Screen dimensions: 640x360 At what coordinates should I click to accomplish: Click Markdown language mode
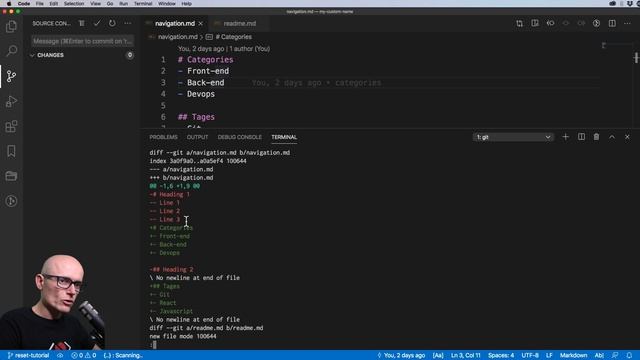click(x=573, y=355)
